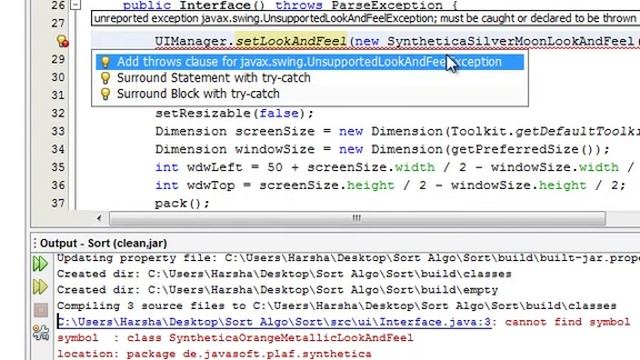Click lightbulb icon beside 'Add throws clause'

click(105, 62)
